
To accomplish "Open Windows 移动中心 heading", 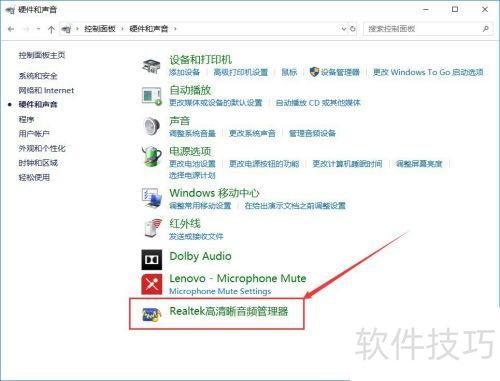I will click(x=214, y=193).
